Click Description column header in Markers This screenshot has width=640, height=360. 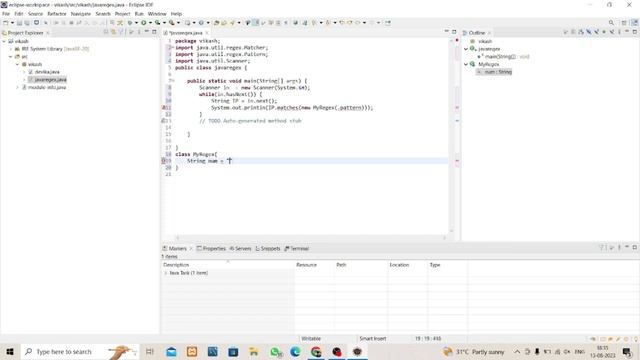click(x=228, y=265)
